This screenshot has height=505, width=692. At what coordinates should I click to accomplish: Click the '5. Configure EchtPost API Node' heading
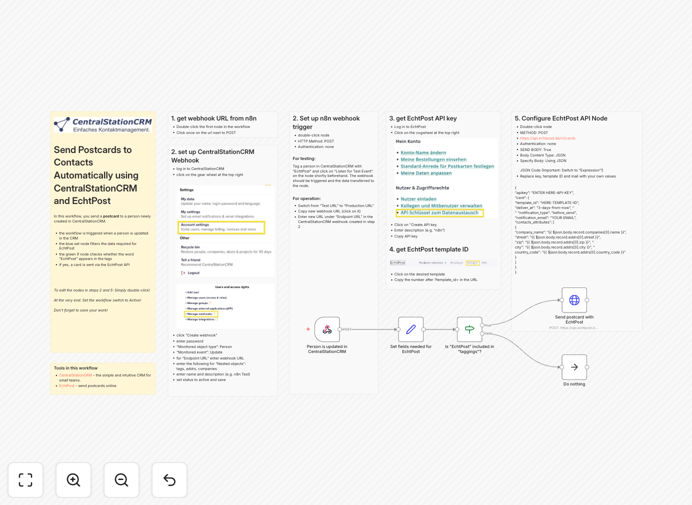(561, 118)
